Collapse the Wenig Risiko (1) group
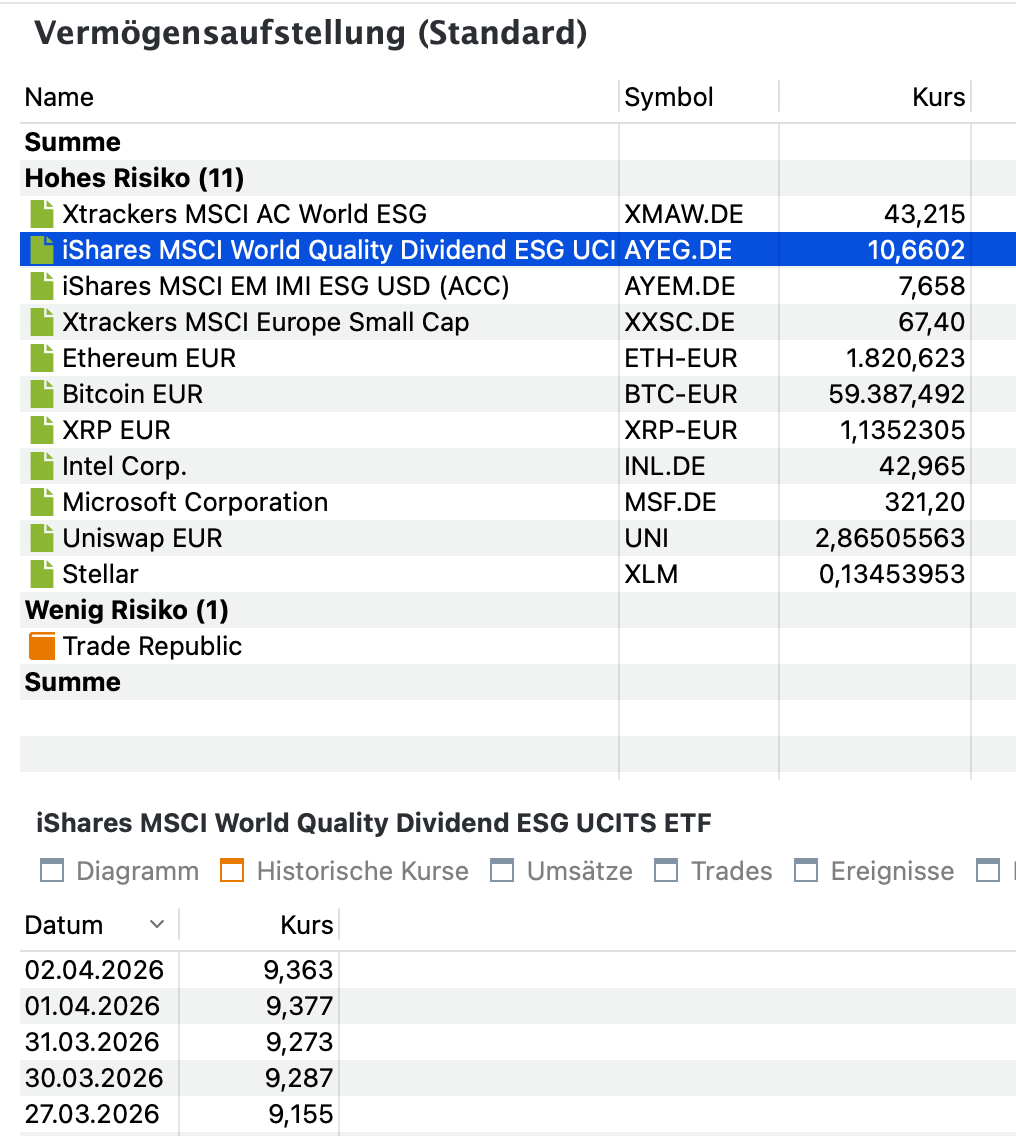Screen dimensions: 1016x1136 126,610
